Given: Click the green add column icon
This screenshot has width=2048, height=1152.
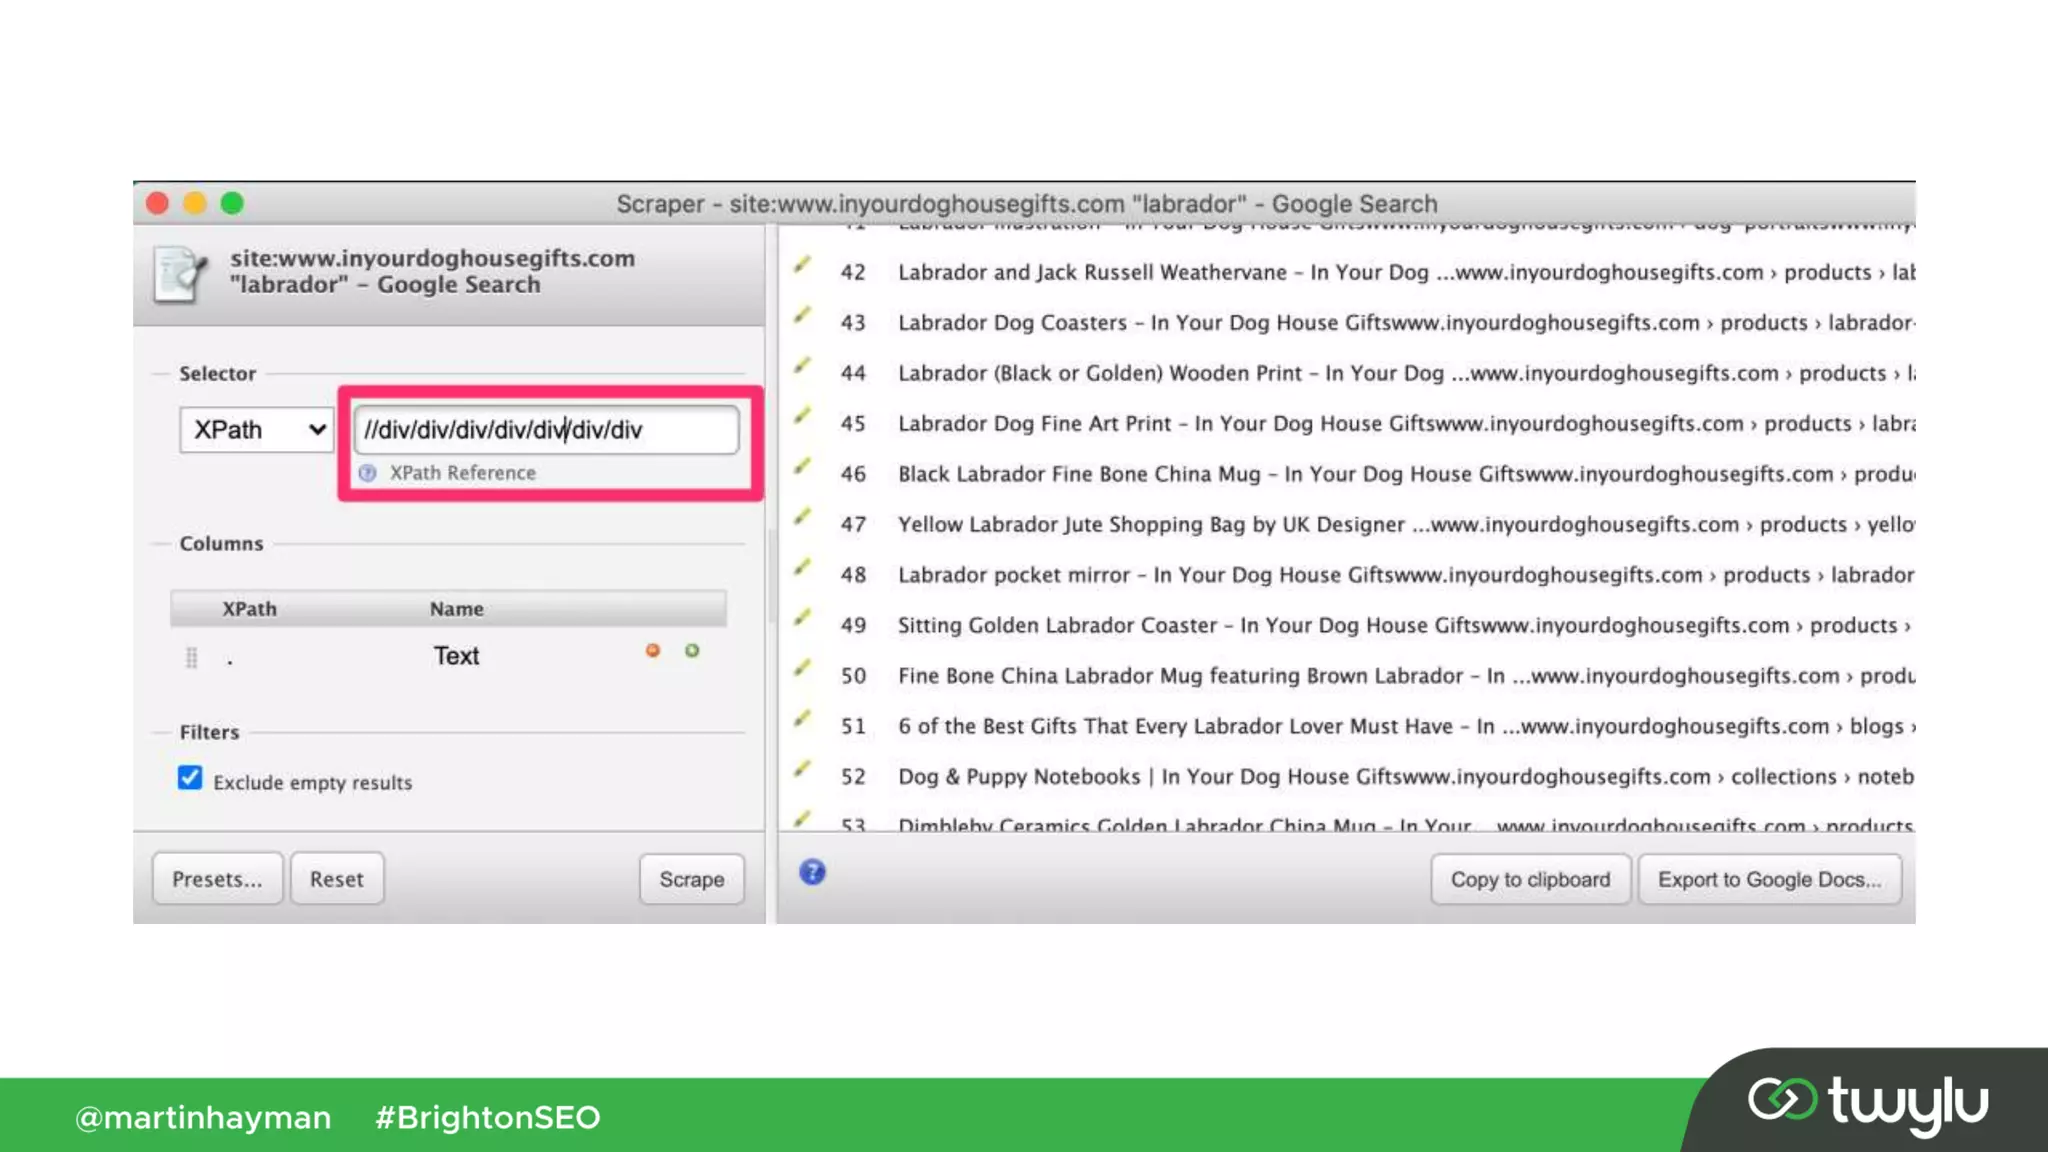Looking at the screenshot, I should (692, 651).
